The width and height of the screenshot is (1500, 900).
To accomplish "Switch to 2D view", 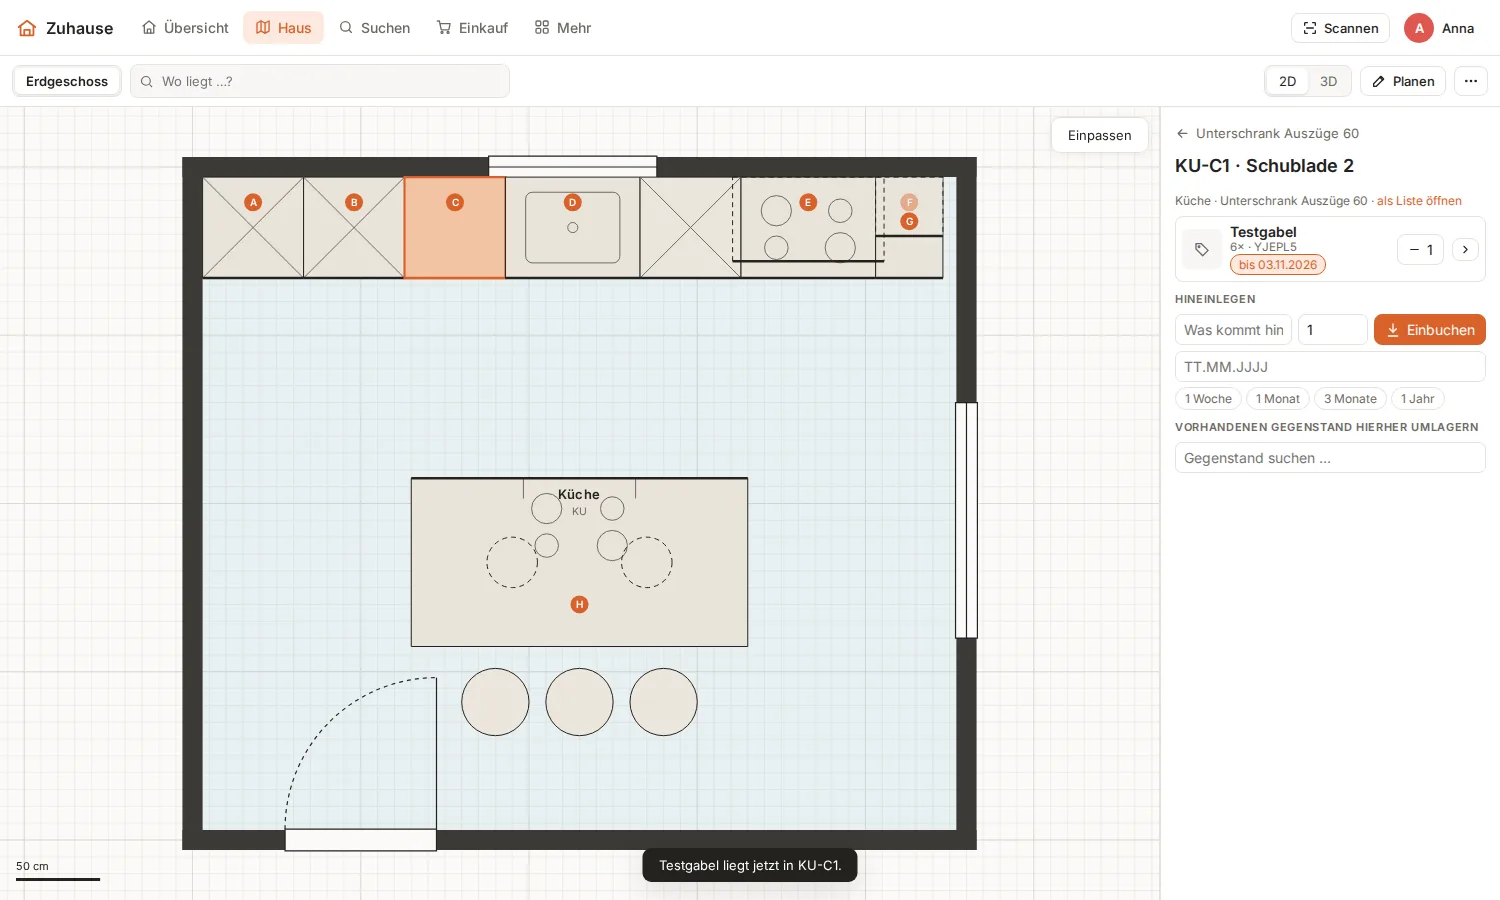I will click(x=1288, y=81).
